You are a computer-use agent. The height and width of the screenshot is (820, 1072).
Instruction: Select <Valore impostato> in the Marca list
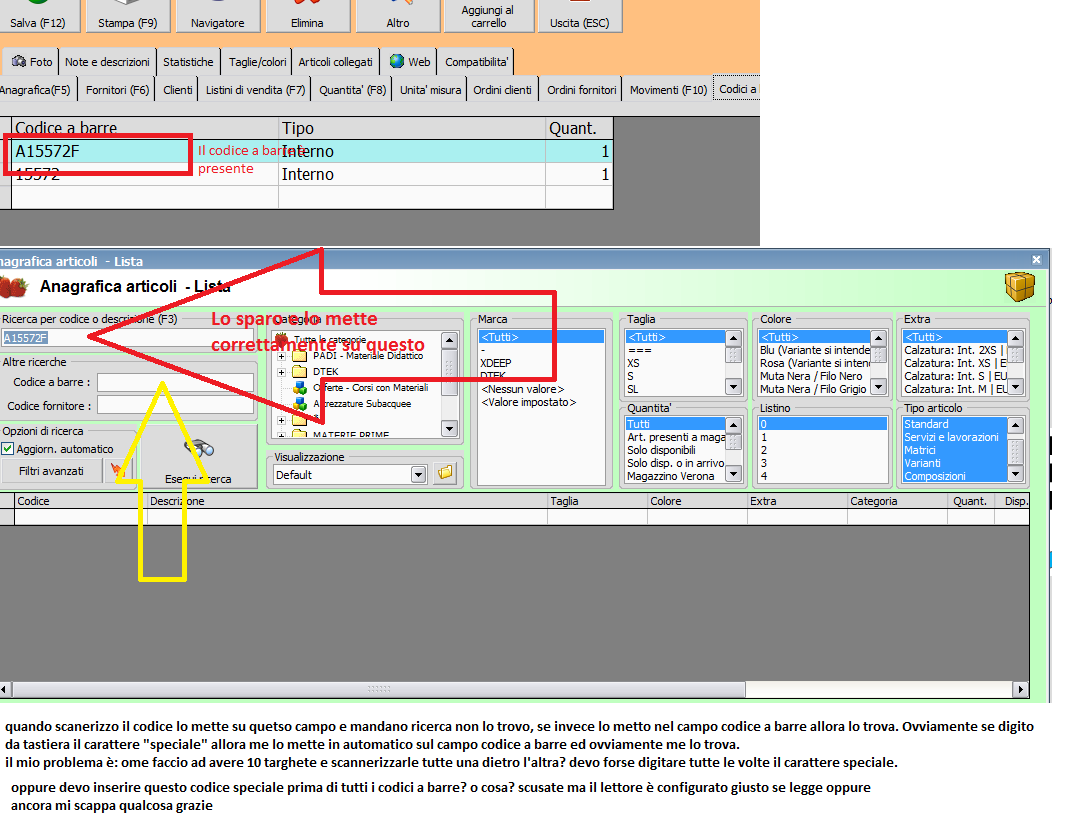[529, 402]
